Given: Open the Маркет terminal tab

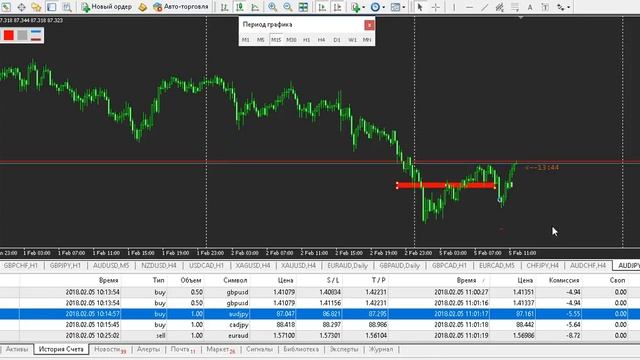Looking at the screenshot, I should 221,349.
